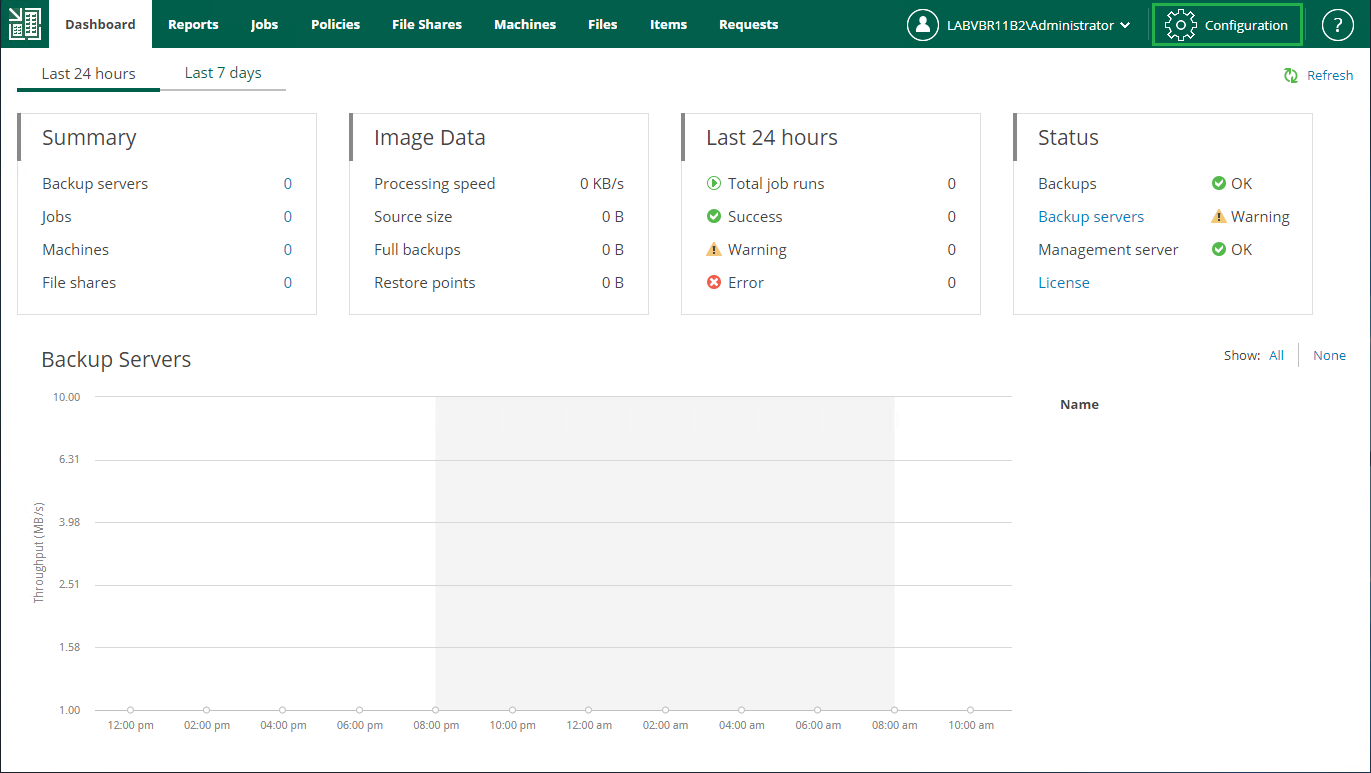
Task: Click the Machines count in Summary
Action: click(287, 250)
